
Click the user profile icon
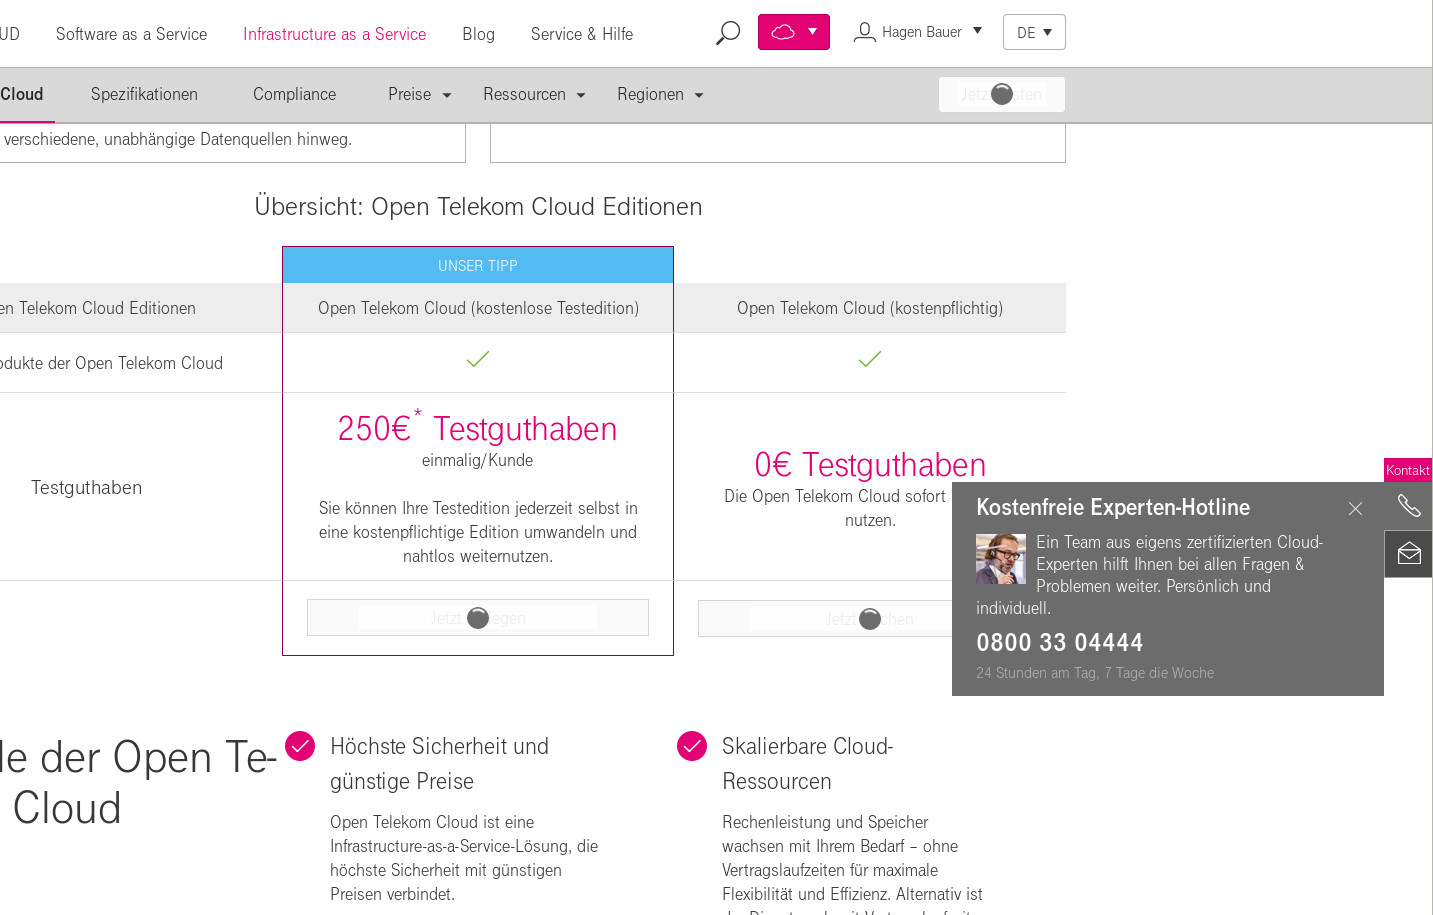864,33
